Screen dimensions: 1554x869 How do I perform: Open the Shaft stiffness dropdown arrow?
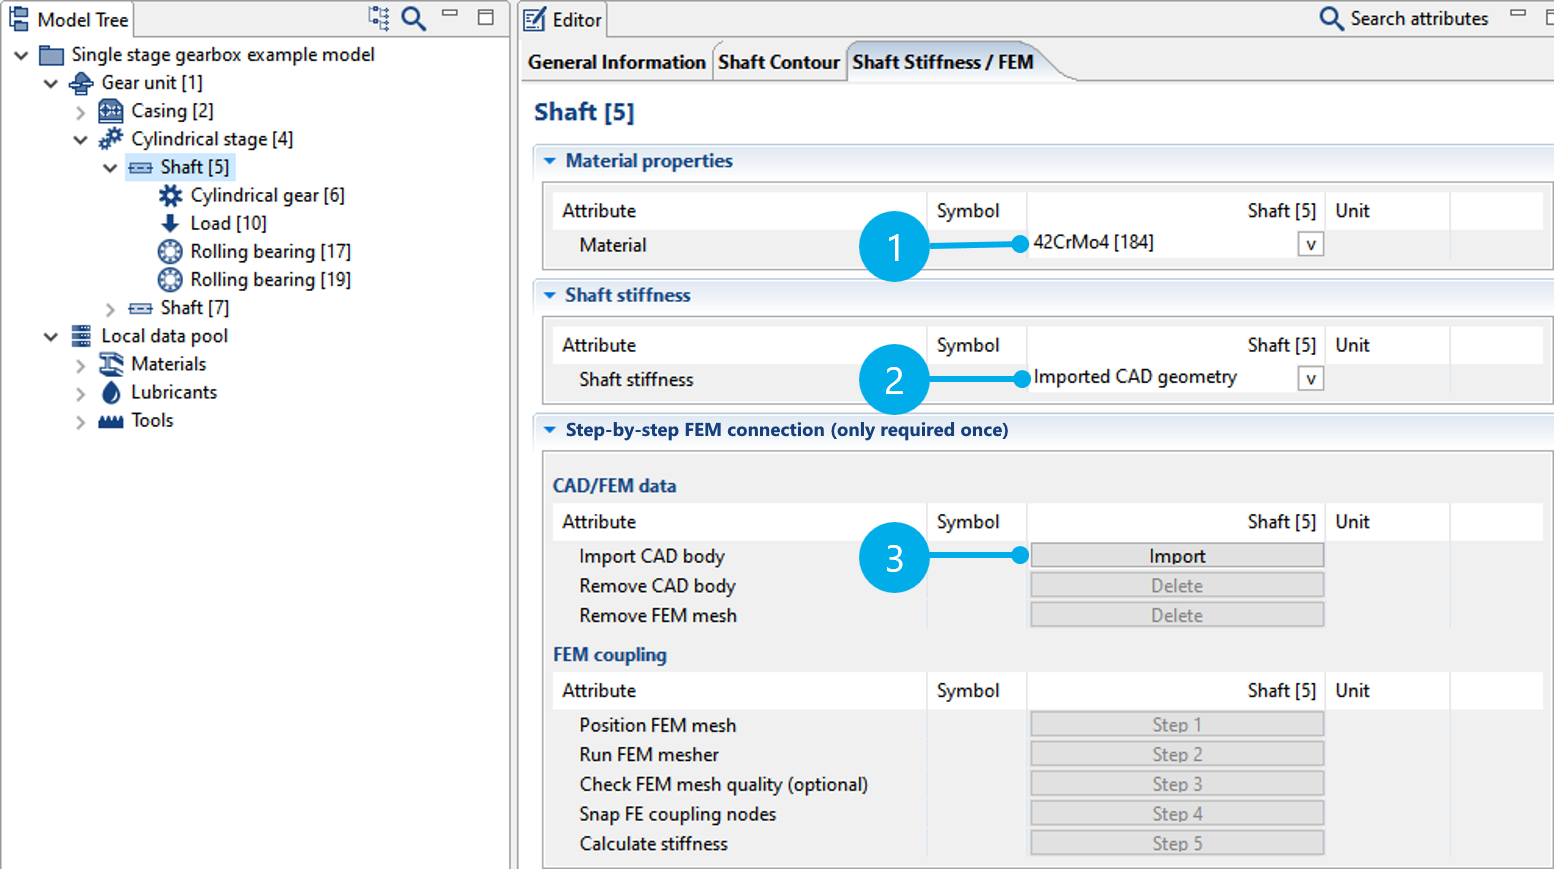[1311, 378]
